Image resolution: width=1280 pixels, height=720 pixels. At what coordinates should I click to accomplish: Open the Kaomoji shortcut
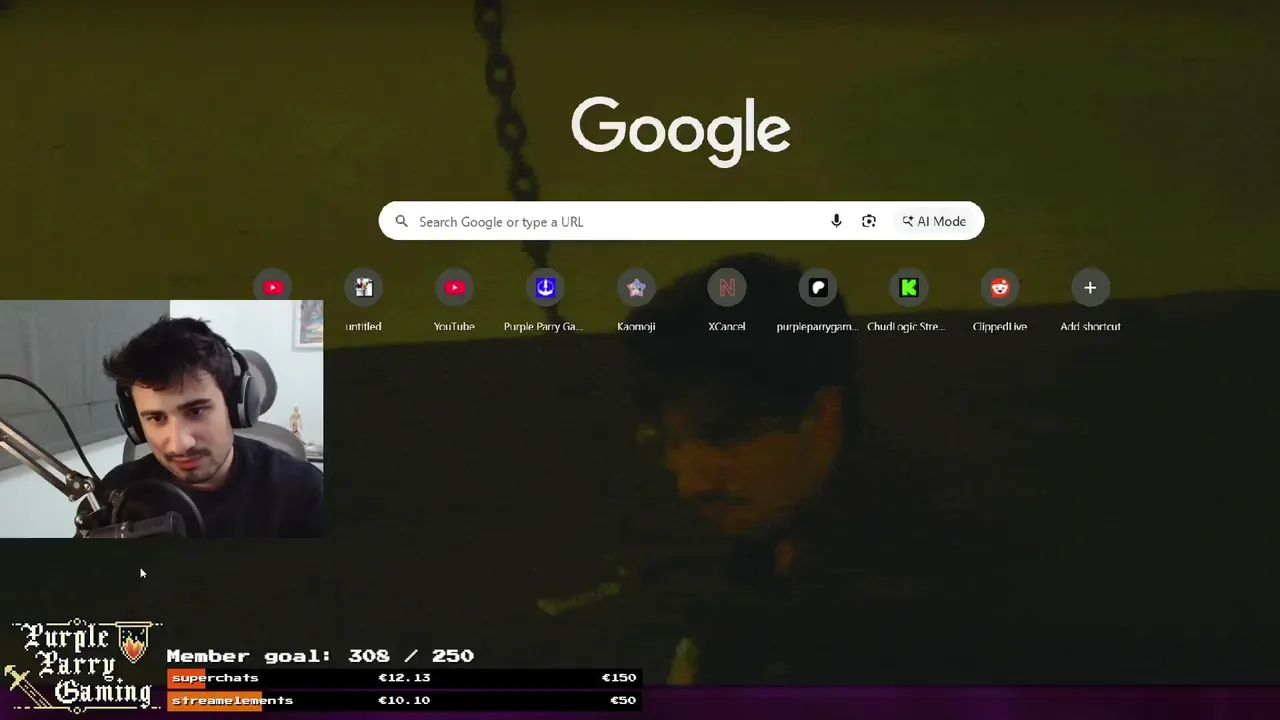[636, 288]
